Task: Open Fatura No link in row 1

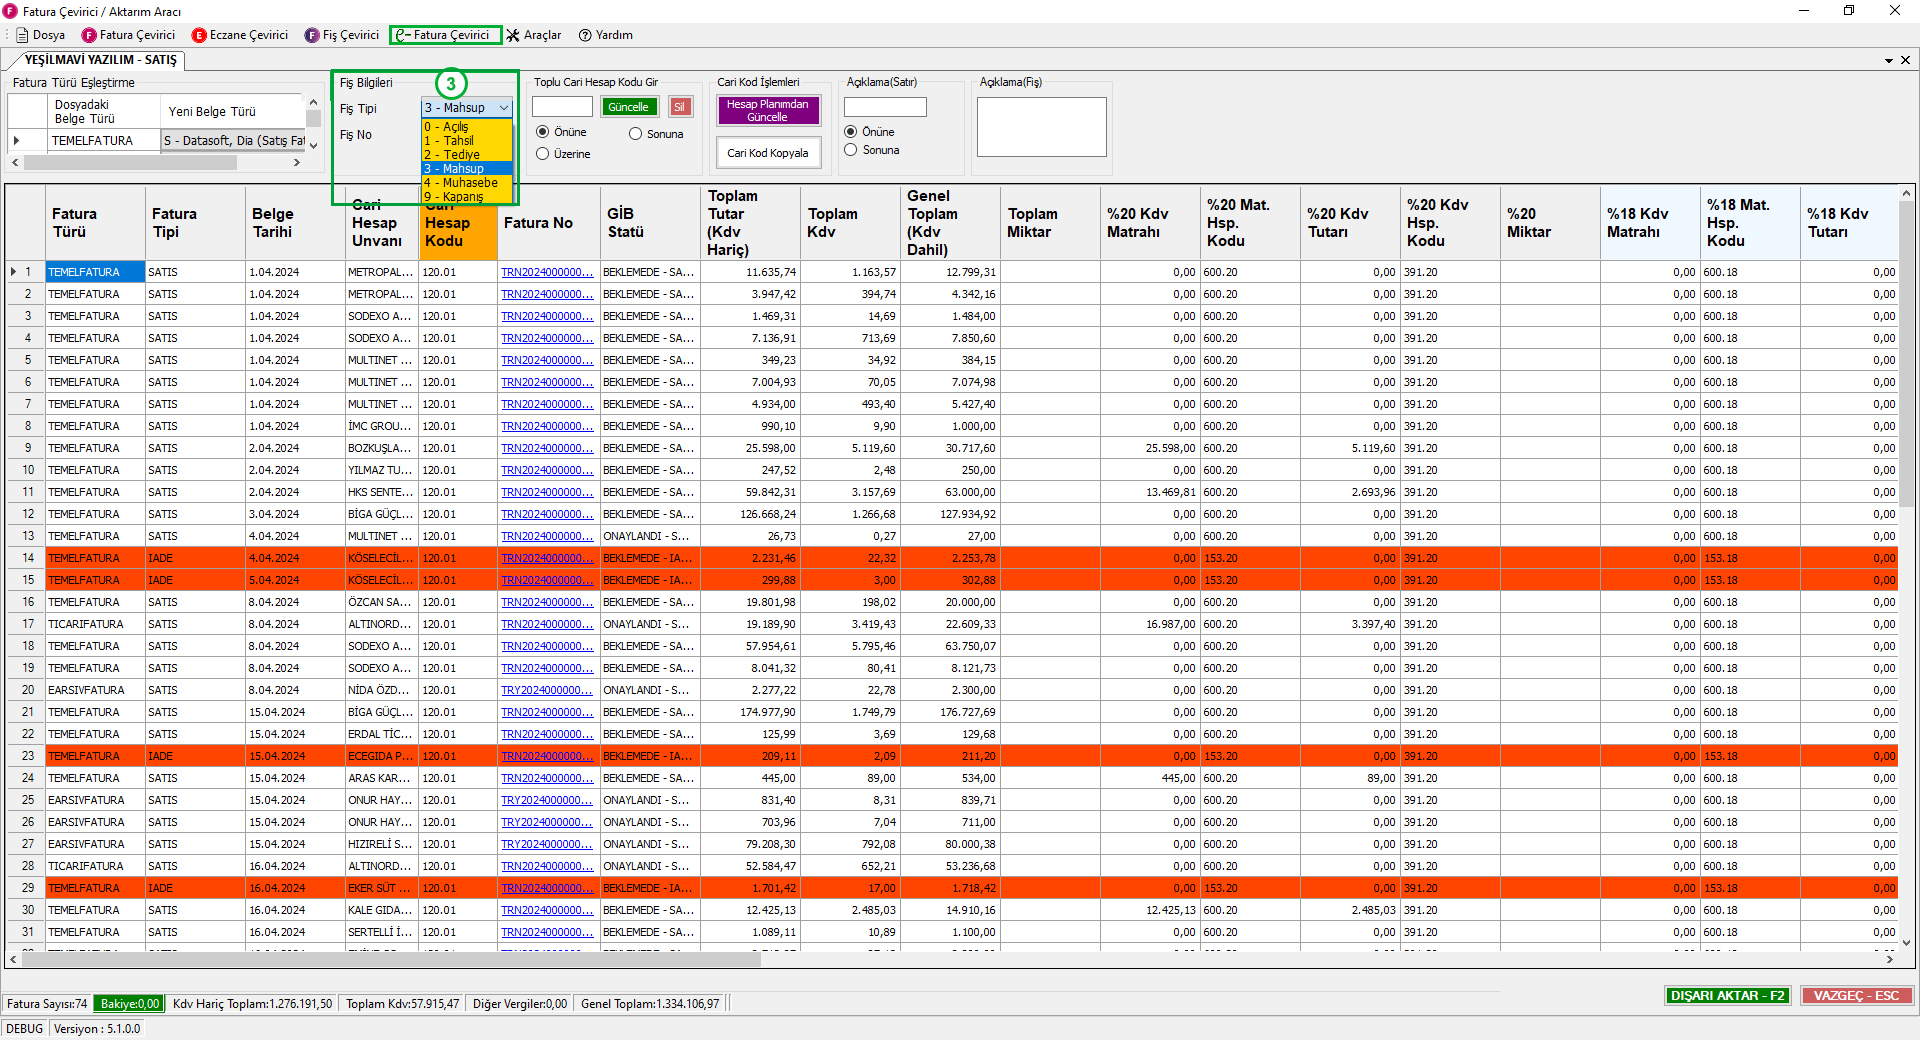Action: [x=547, y=272]
